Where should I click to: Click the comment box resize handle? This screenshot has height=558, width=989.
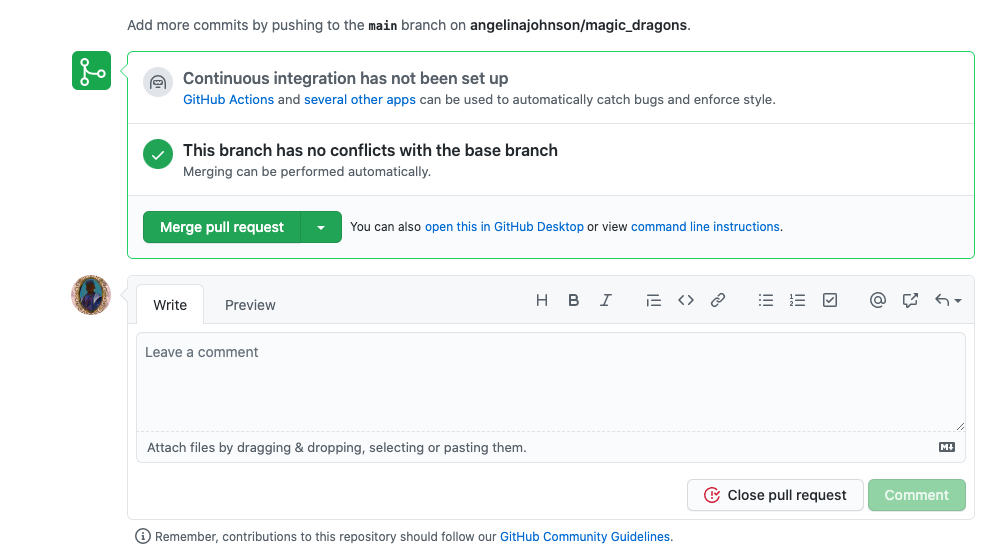(960, 427)
